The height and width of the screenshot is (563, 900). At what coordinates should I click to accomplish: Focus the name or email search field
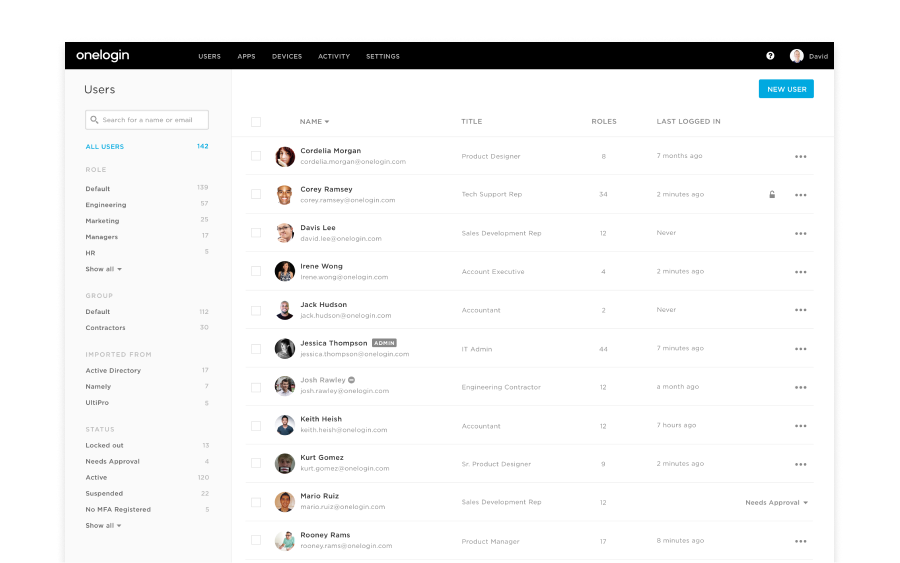tap(147, 120)
